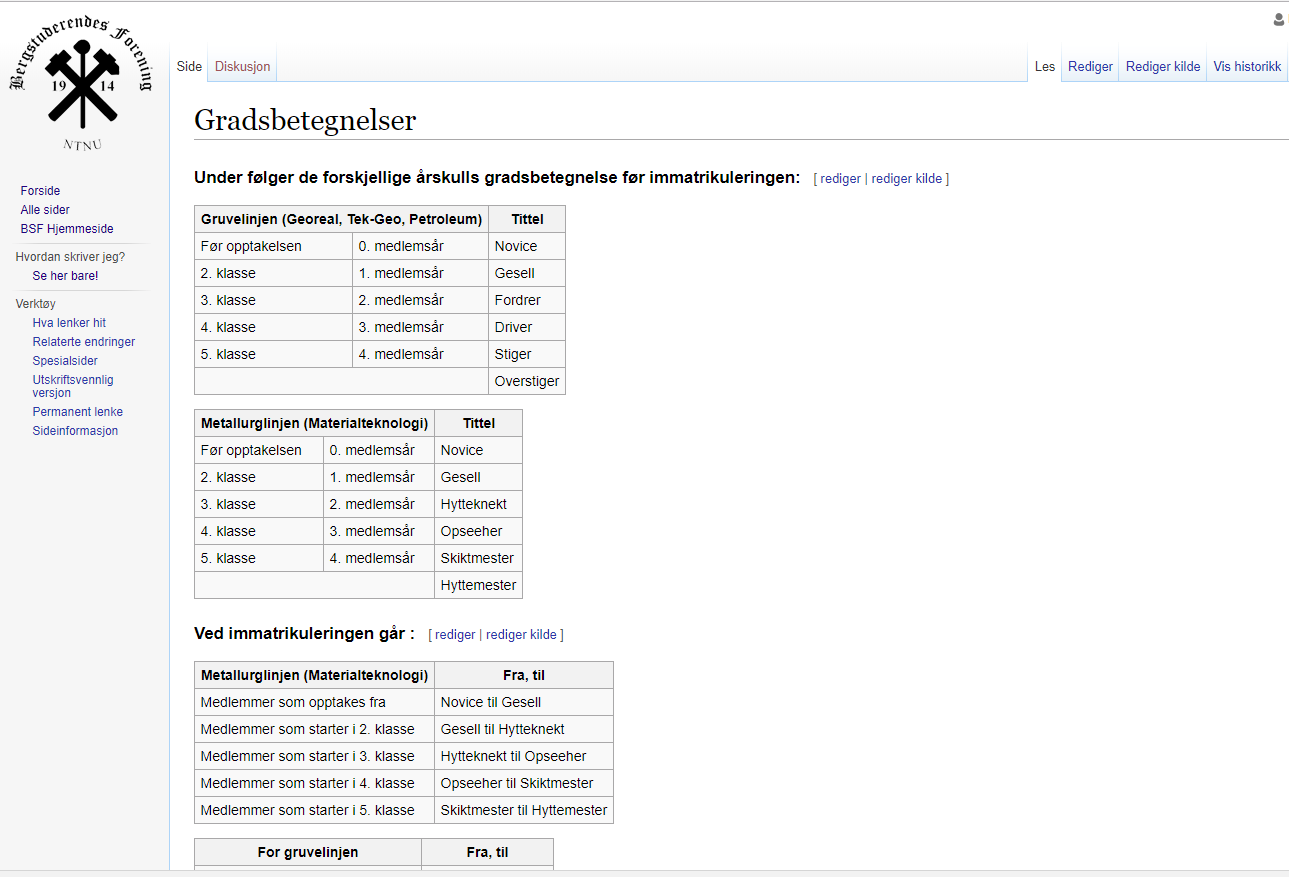This screenshot has width=1289, height=877.
Task: Open the Diskusjon tab
Action: [242, 67]
